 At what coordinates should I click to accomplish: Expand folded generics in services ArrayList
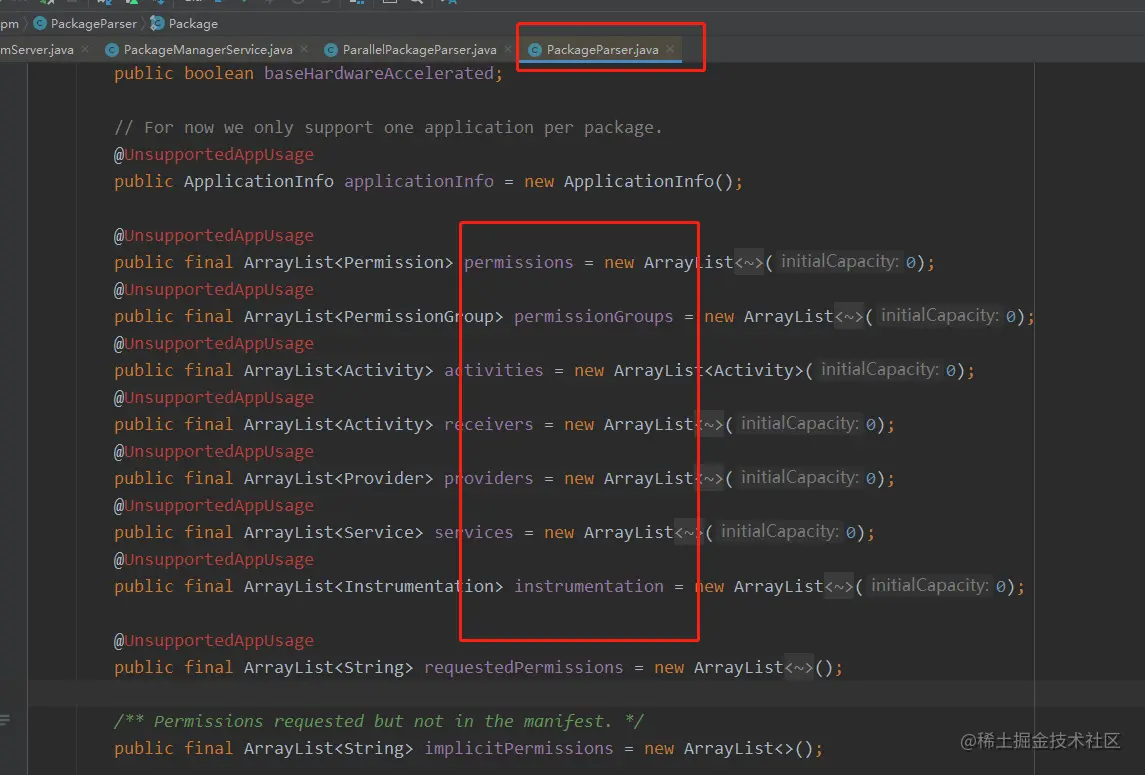point(689,532)
